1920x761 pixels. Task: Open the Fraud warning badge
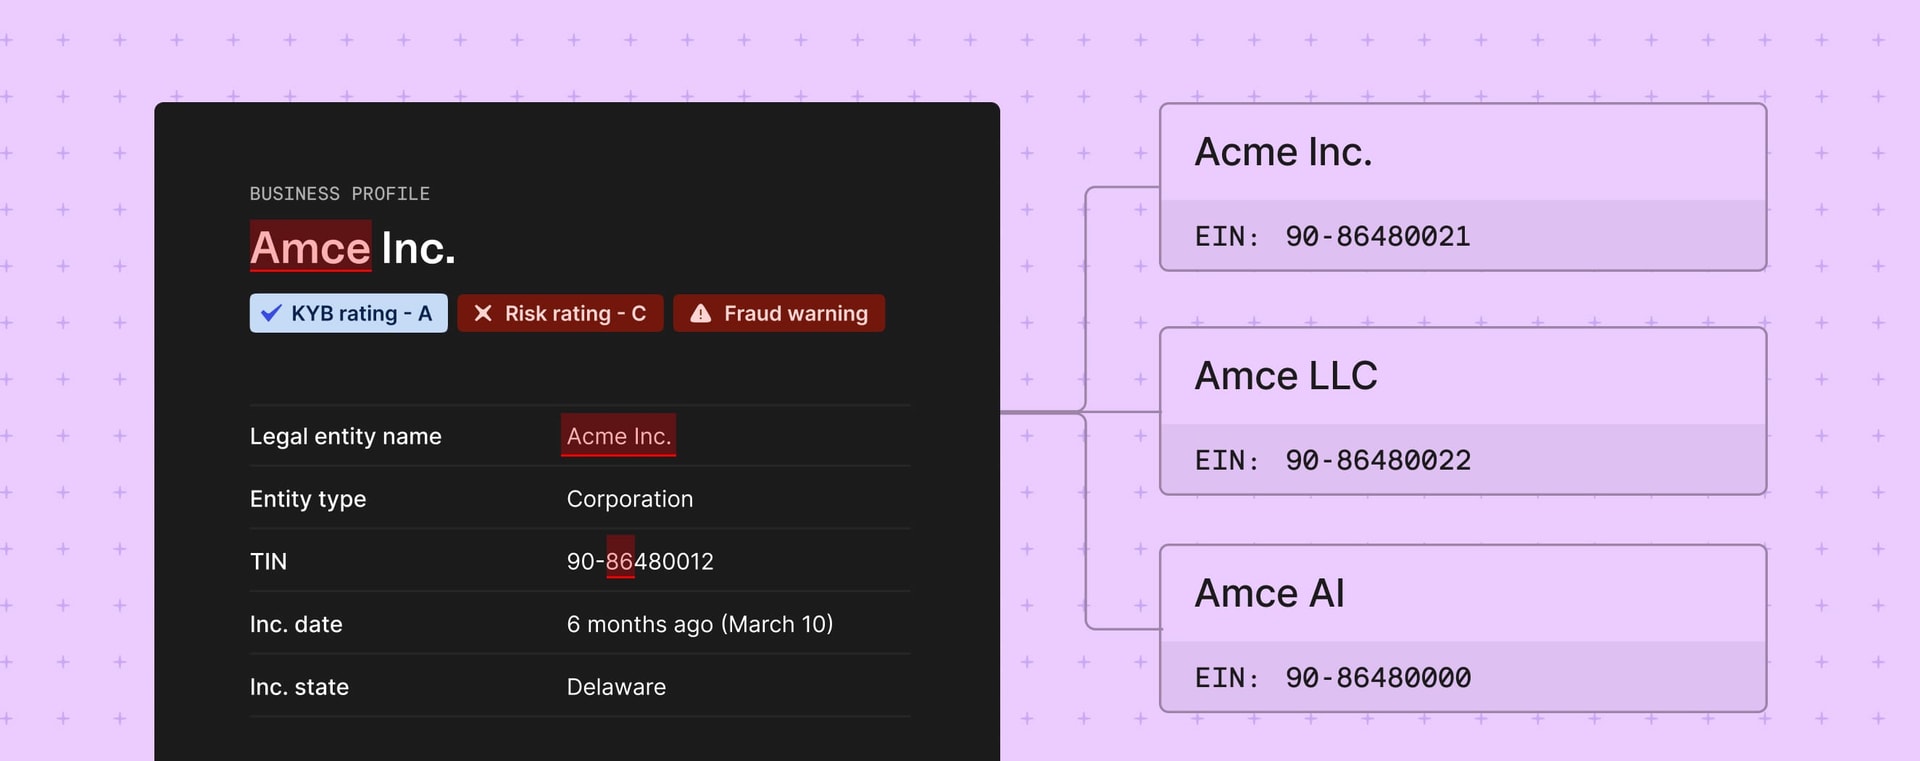click(x=779, y=313)
